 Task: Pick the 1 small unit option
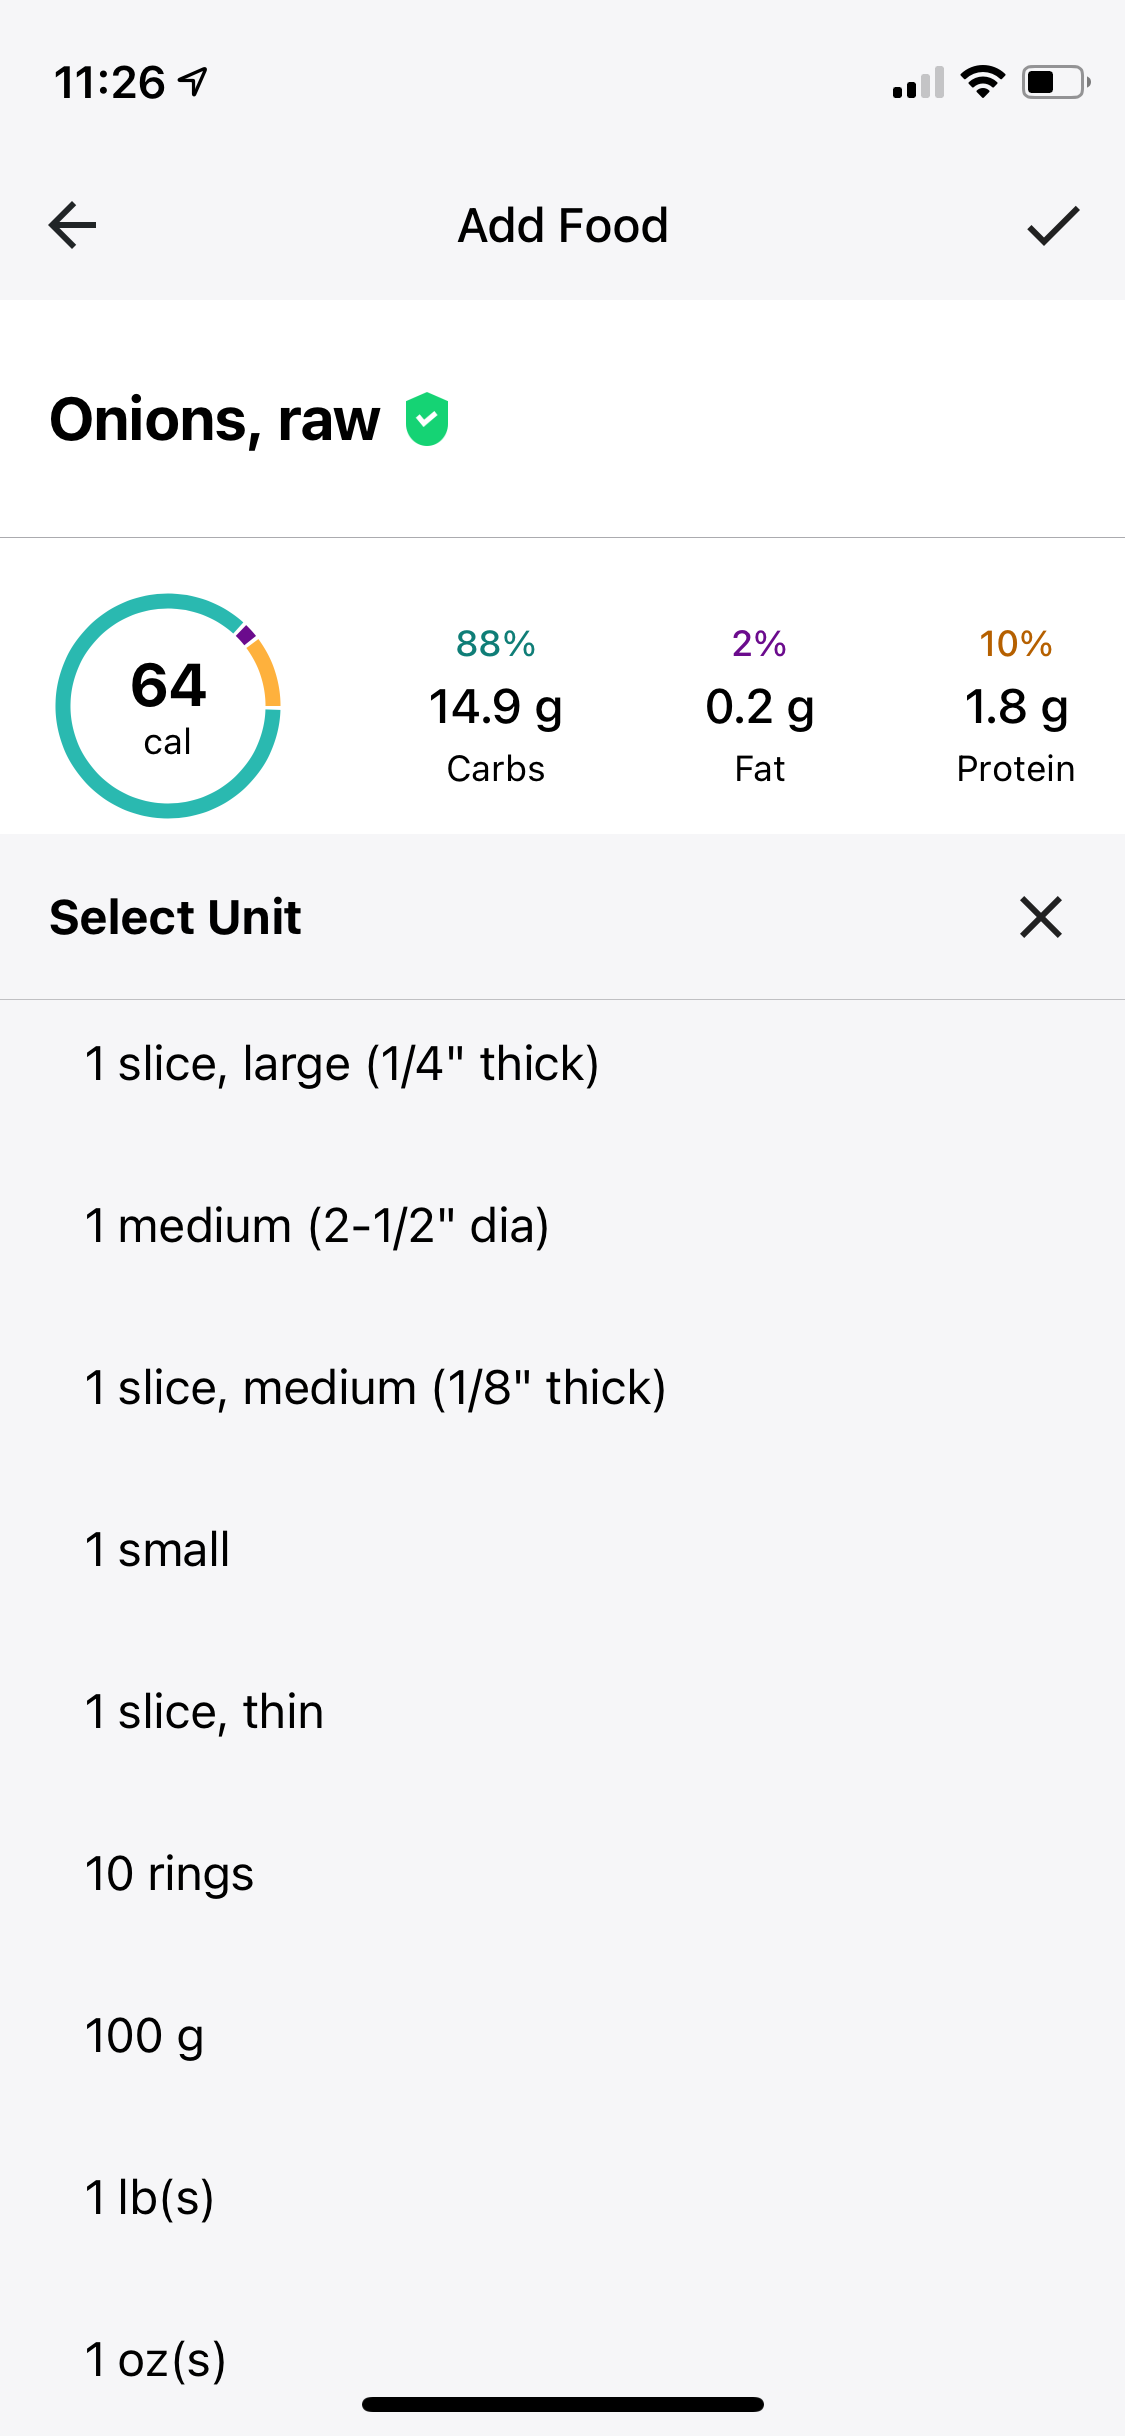coord(562,1549)
